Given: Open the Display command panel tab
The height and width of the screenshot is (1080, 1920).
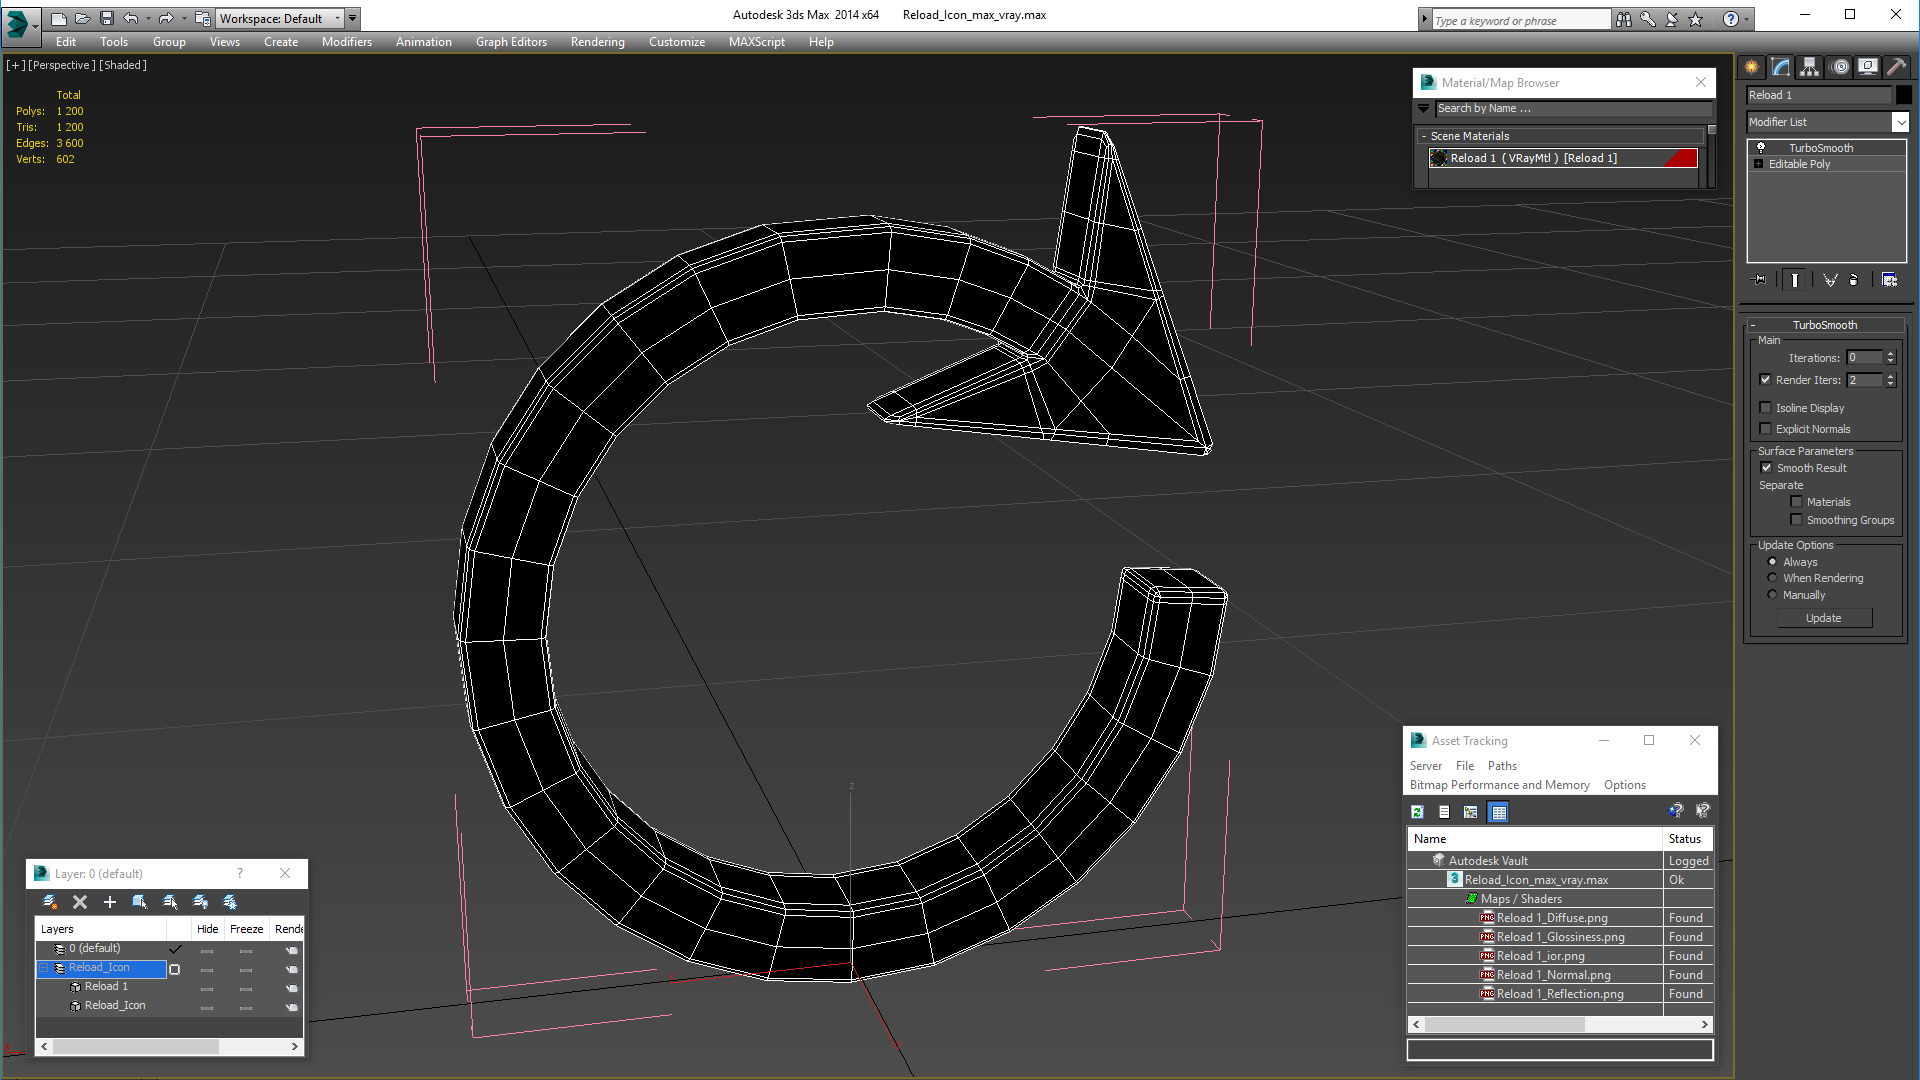Looking at the screenshot, I should 1868,67.
